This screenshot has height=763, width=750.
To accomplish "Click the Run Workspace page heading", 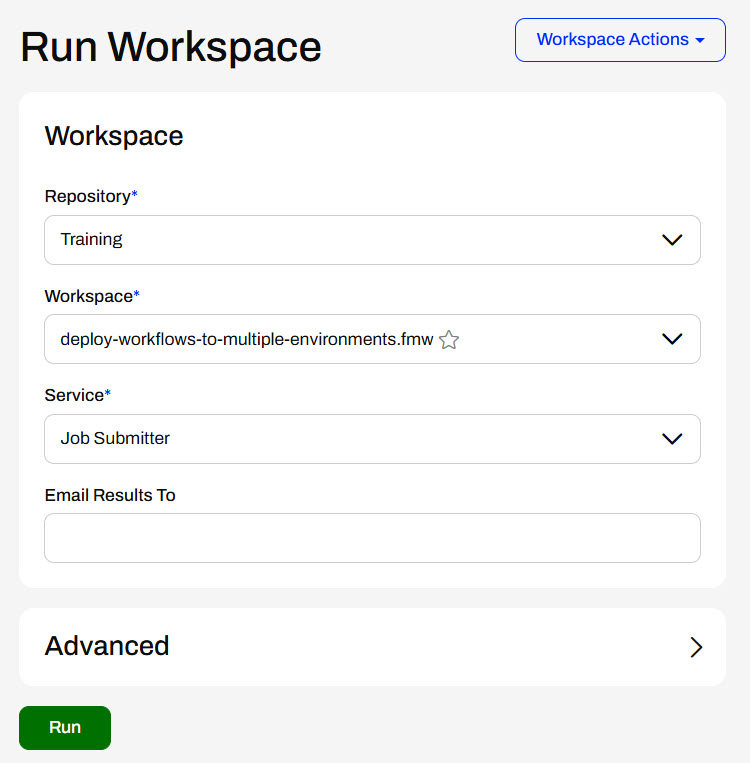I will 171,47.
